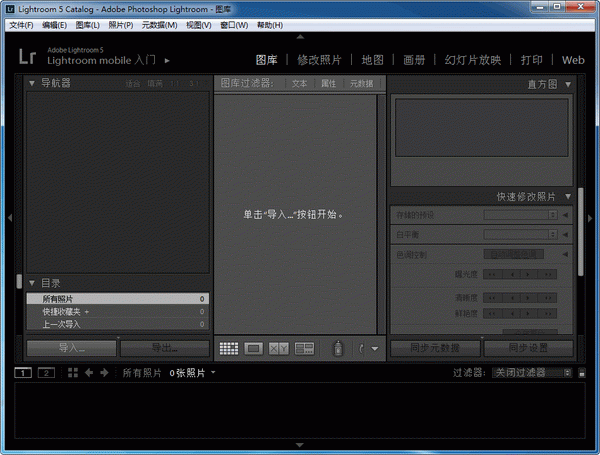Open the 元数据(M) menu

point(160,25)
